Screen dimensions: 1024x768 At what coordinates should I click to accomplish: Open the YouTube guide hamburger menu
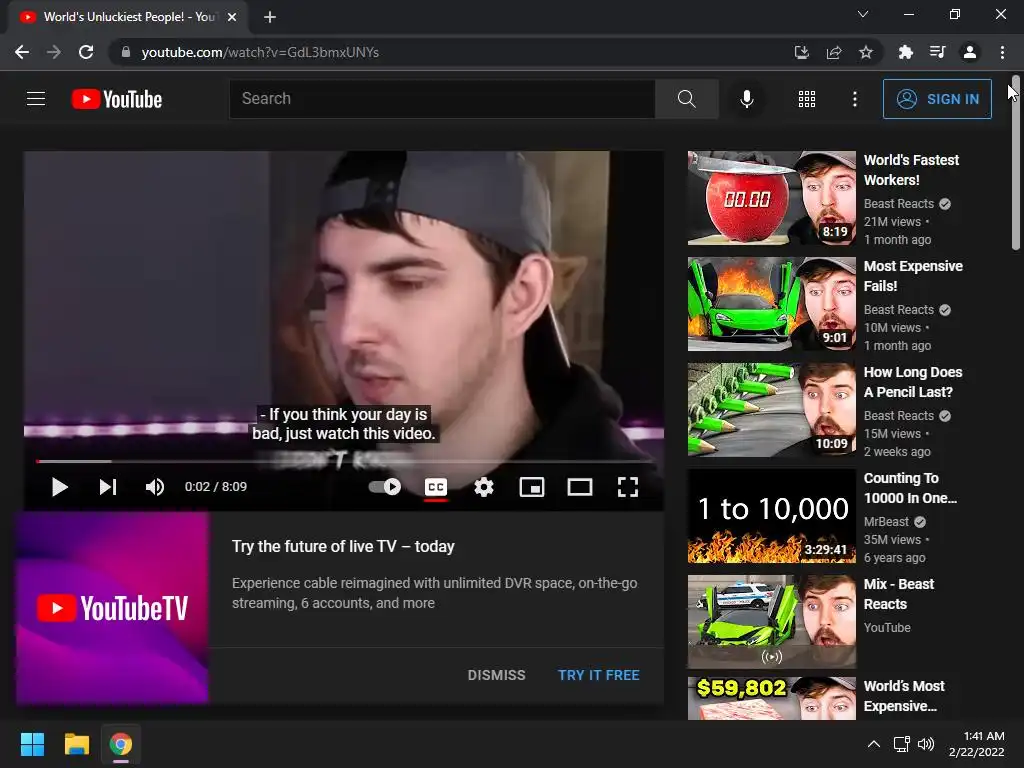[x=36, y=99]
